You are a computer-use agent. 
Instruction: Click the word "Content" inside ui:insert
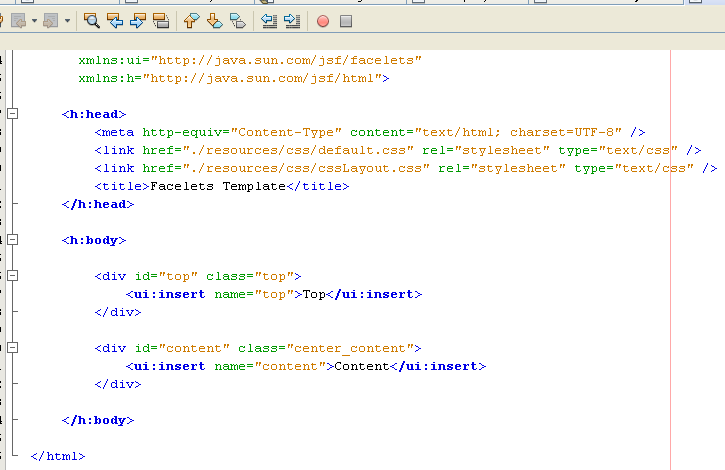tap(362, 366)
